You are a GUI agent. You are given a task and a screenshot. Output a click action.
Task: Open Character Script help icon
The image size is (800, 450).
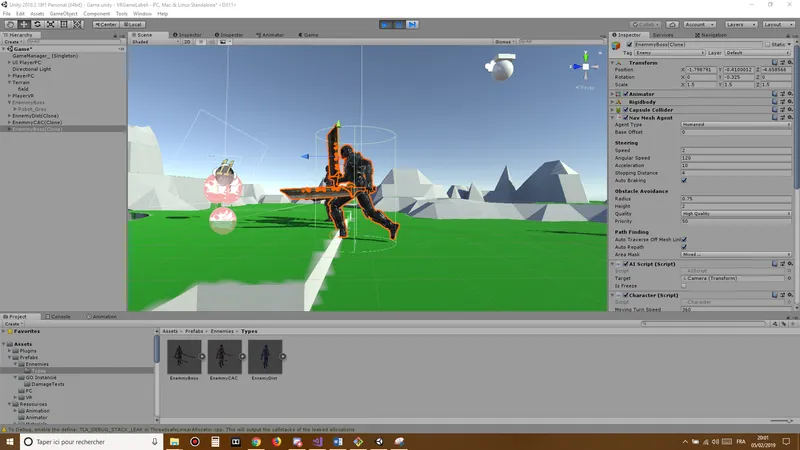[774, 295]
